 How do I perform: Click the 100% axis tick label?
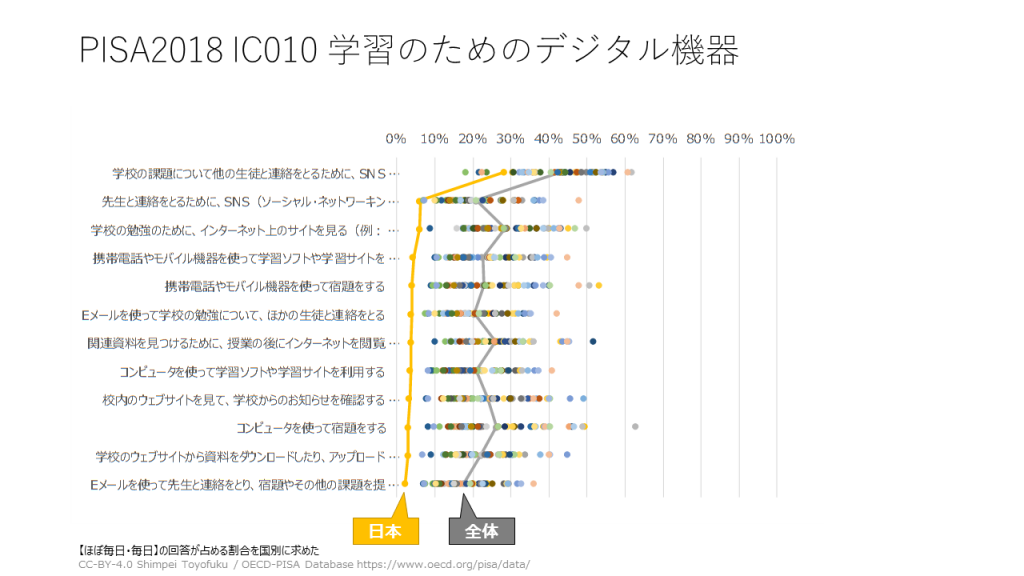point(777,138)
